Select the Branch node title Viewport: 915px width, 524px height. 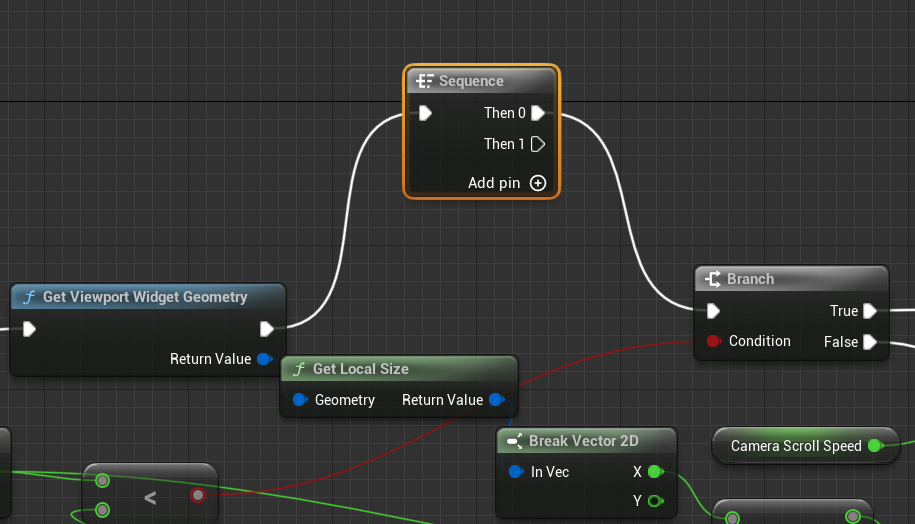pyautogui.click(x=750, y=279)
